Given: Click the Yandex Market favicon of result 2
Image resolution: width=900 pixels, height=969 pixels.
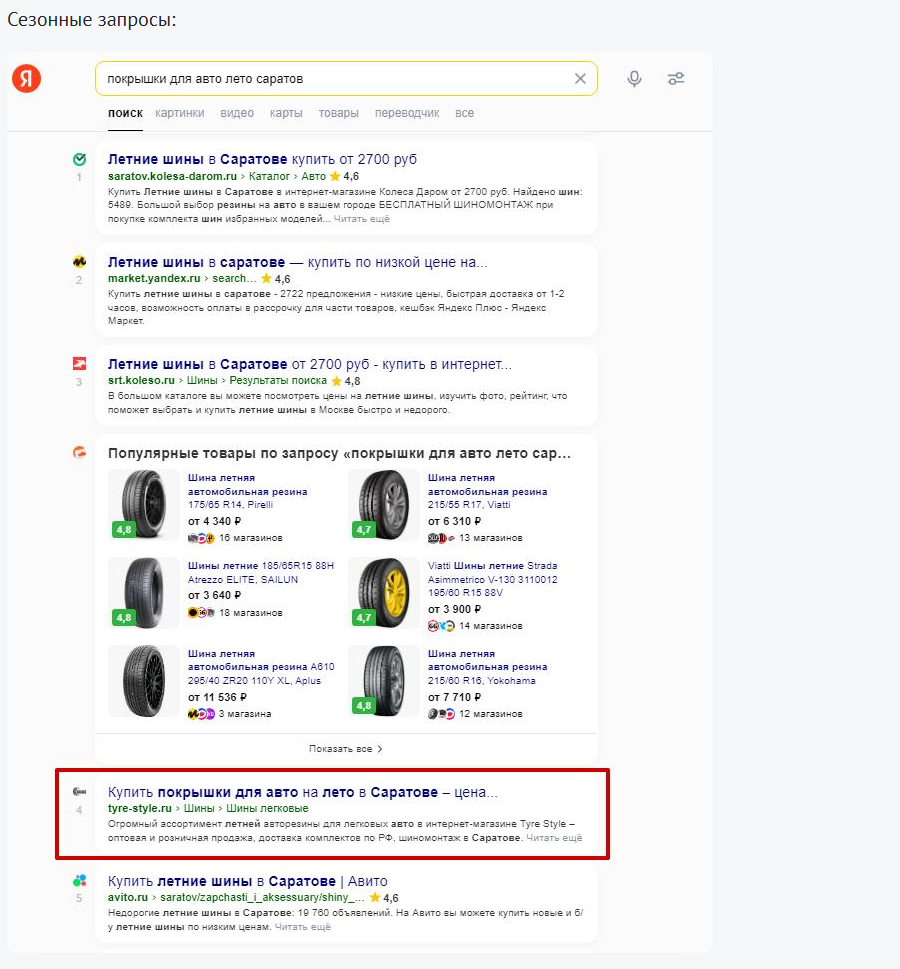Looking at the screenshot, I should tap(79, 261).
